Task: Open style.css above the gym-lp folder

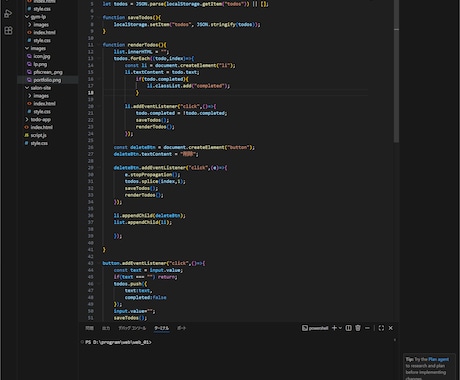Action: tap(42, 9)
